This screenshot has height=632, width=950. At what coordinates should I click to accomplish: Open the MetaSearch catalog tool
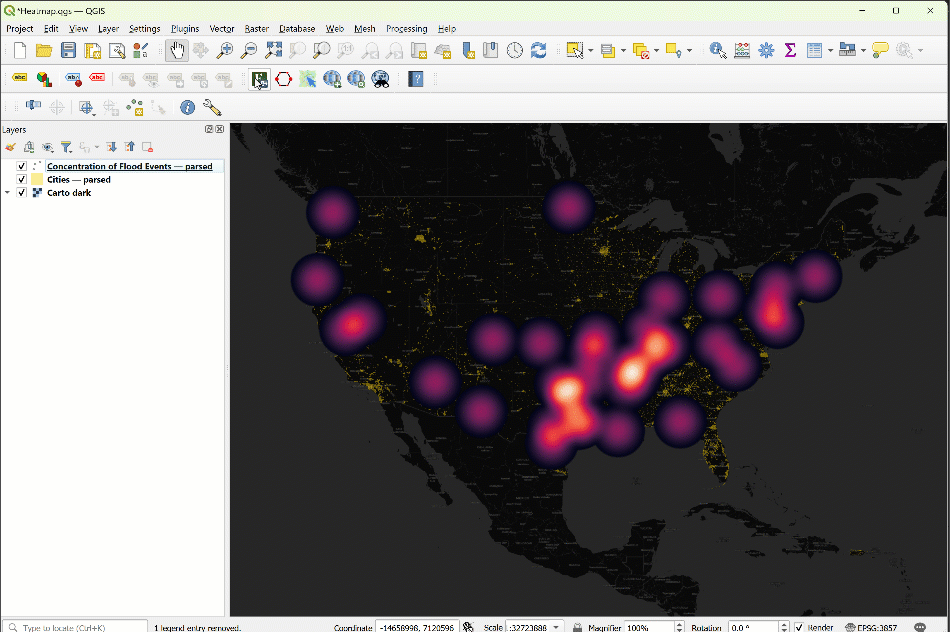click(381, 79)
